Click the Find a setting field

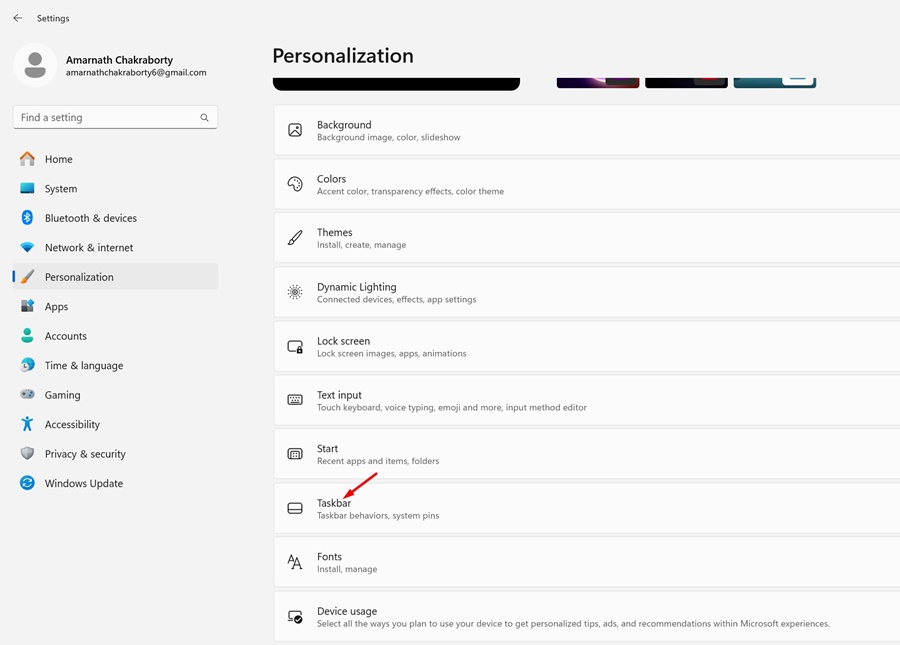(115, 118)
